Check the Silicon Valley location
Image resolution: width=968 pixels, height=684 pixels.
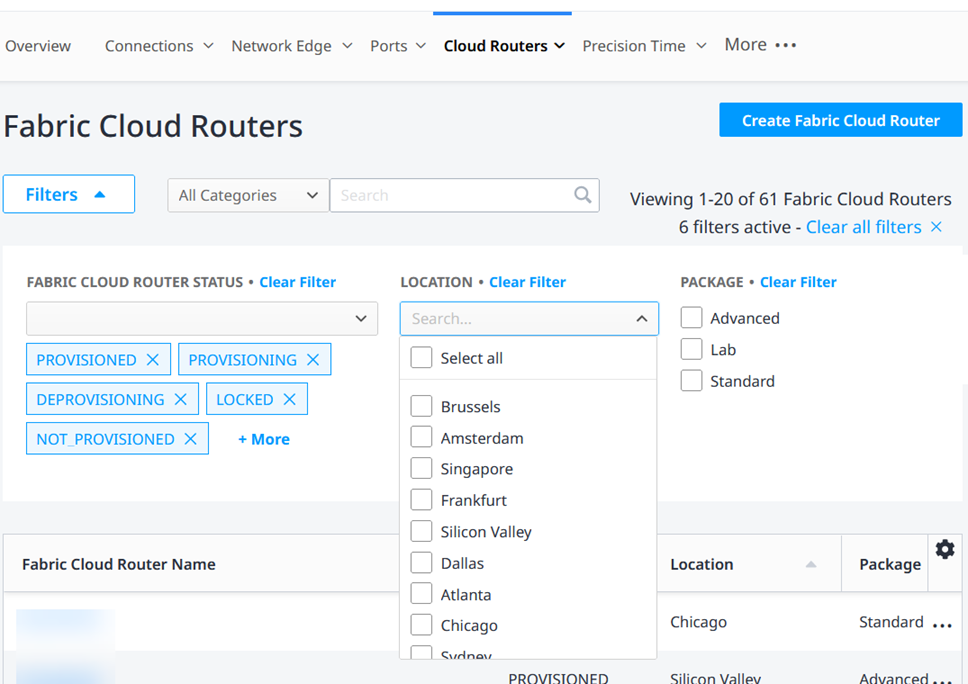pyautogui.click(x=421, y=531)
